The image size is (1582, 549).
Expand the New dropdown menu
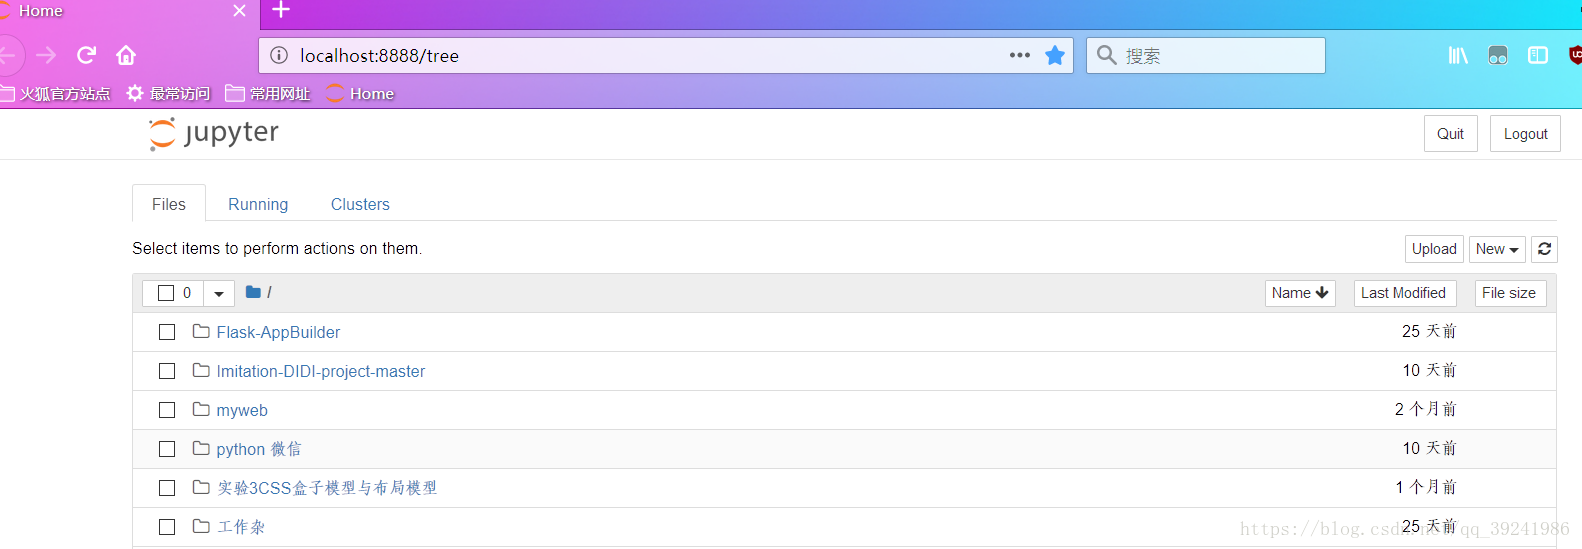(x=1496, y=249)
